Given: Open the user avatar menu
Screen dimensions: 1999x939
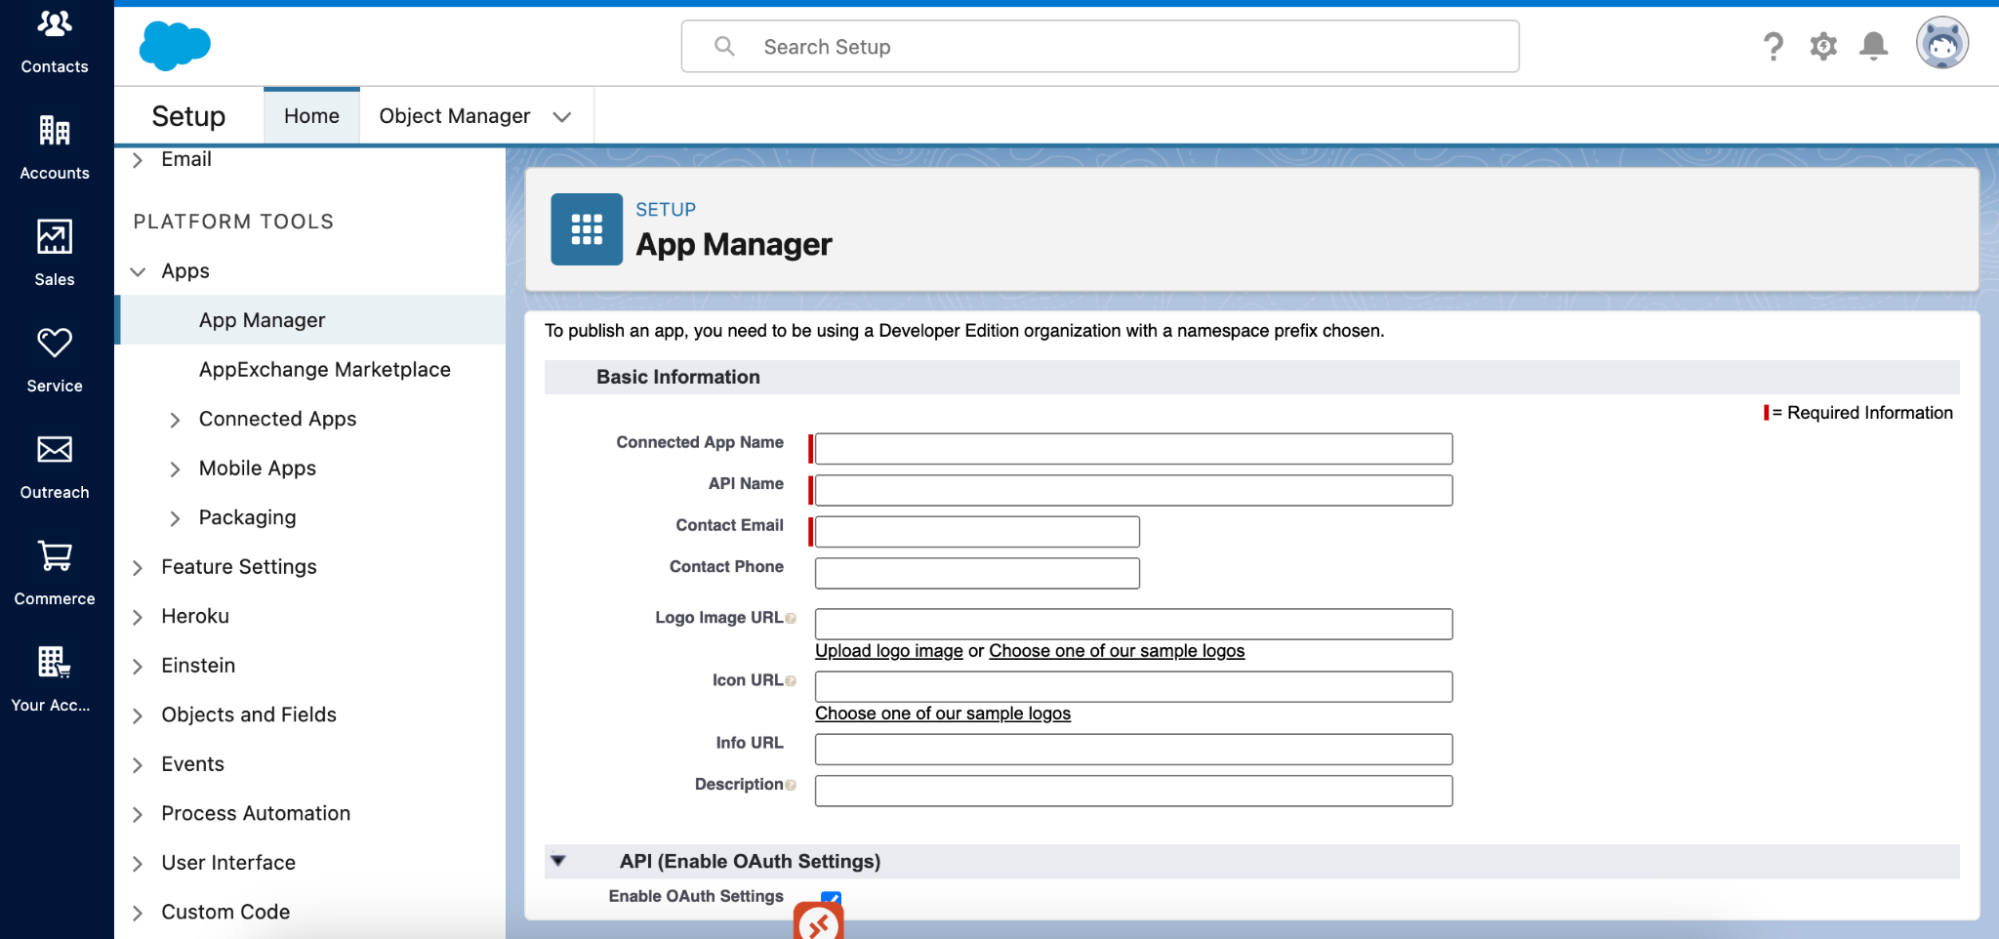Looking at the screenshot, I should click(x=1940, y=43).
